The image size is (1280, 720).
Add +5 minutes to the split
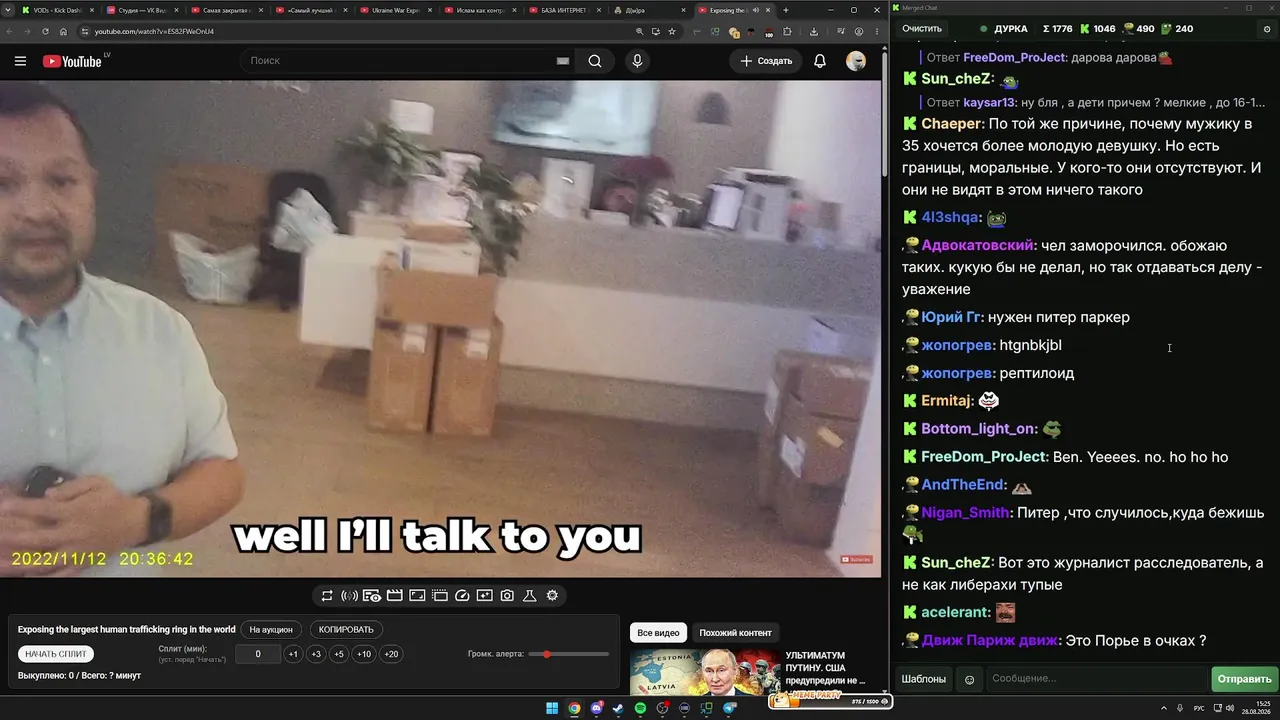(339, 654)
